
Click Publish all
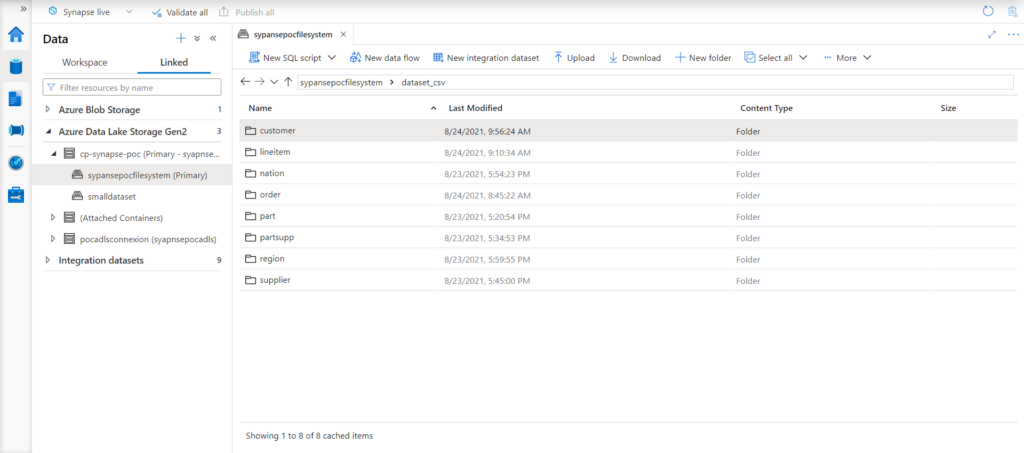coord(246,12)
